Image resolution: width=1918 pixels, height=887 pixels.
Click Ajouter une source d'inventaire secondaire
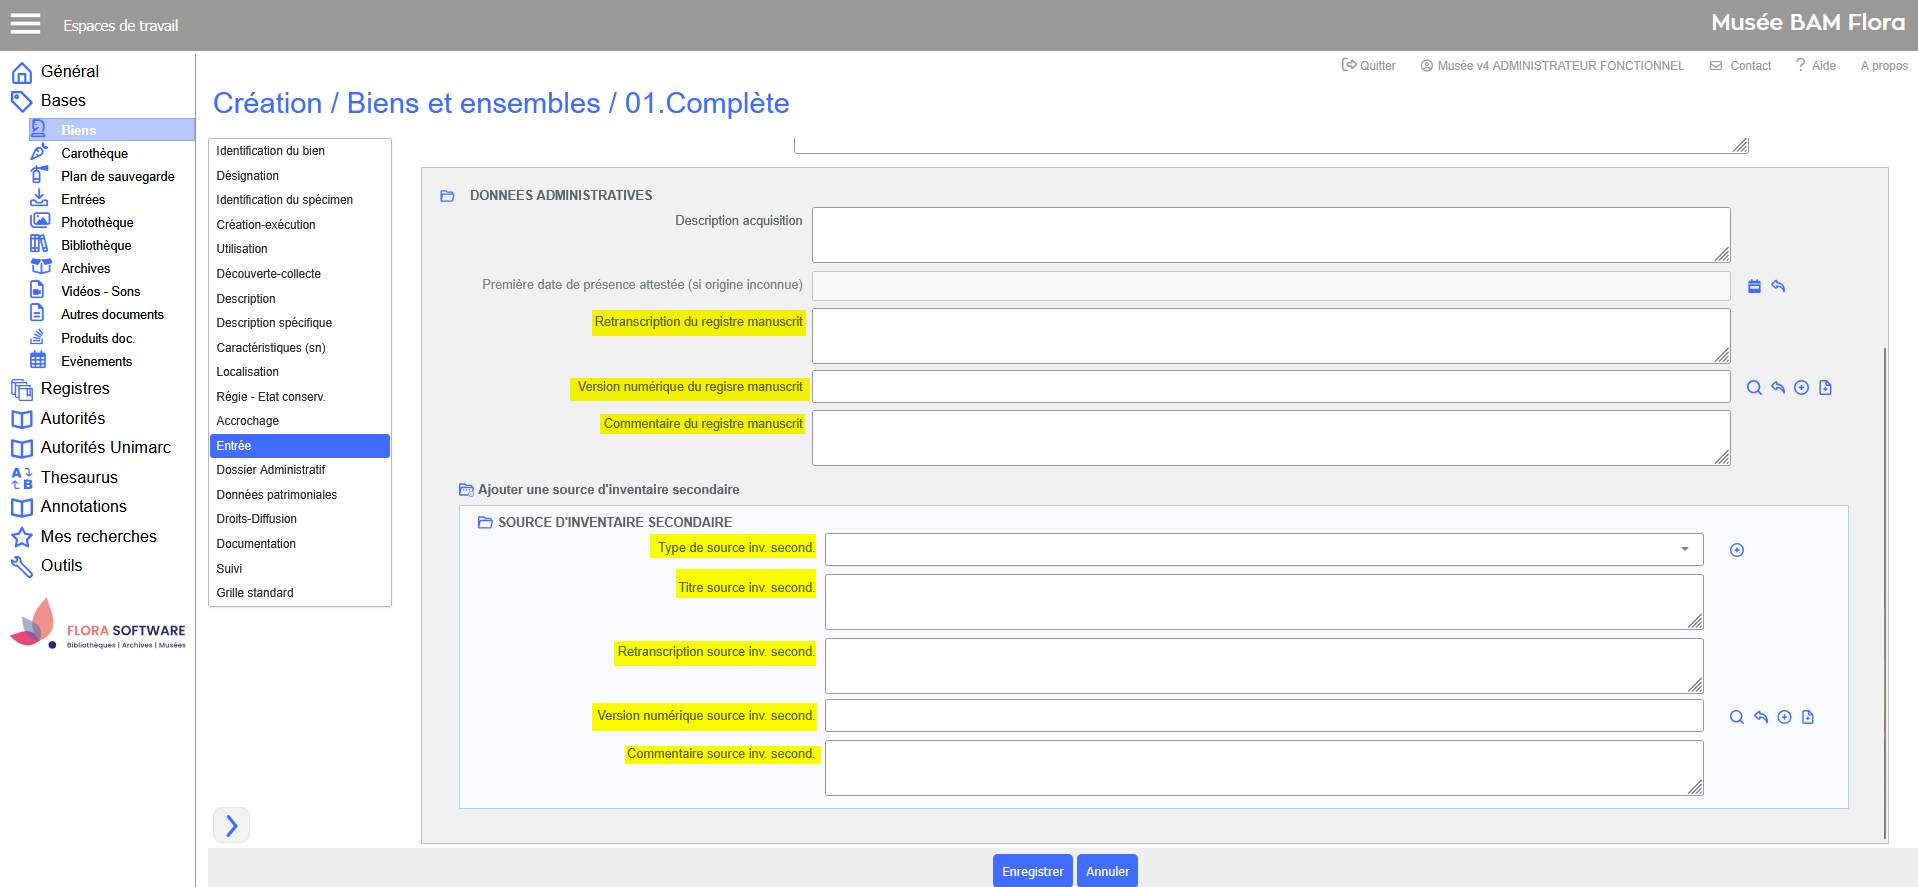pyautogui.click(x=608, y=490)
